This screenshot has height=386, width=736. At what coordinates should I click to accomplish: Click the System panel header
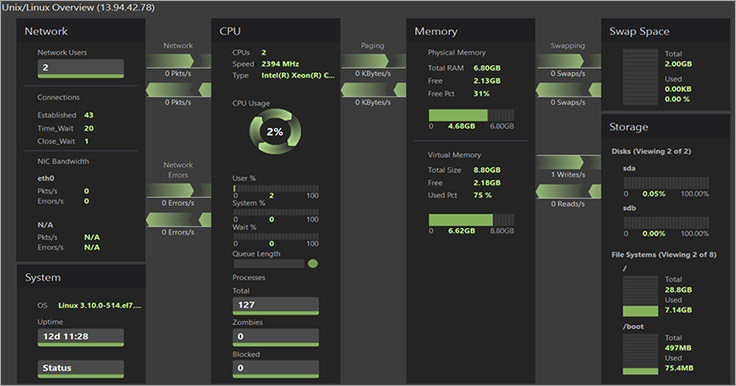pyautogui.click(x=81, y=277)
